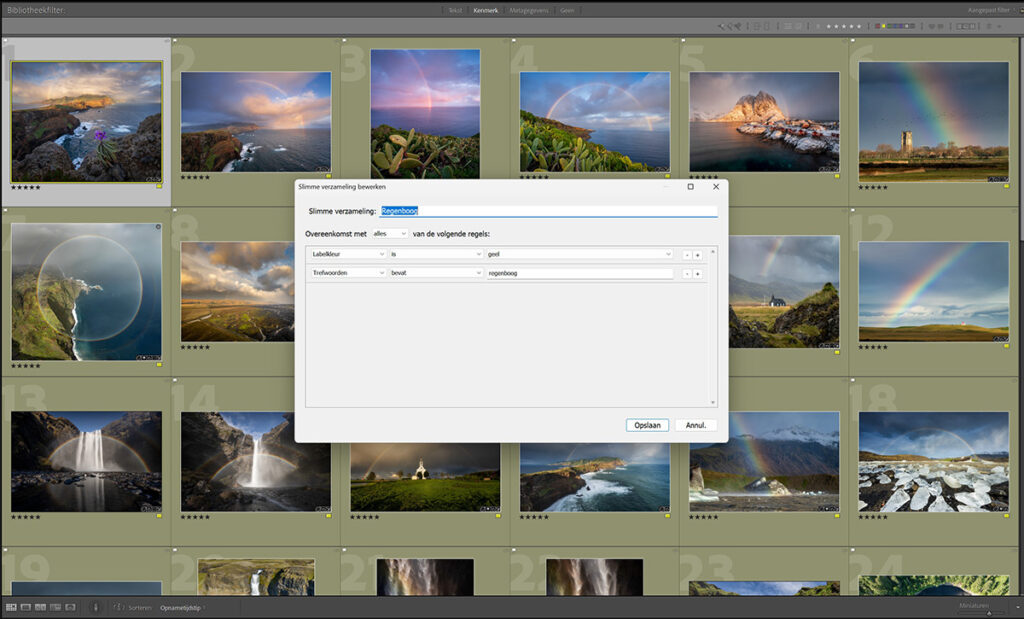Close the Slimme verzameling bewerken dialog
This screenshot has height=619, width=1024.
[x=716, y=187]
